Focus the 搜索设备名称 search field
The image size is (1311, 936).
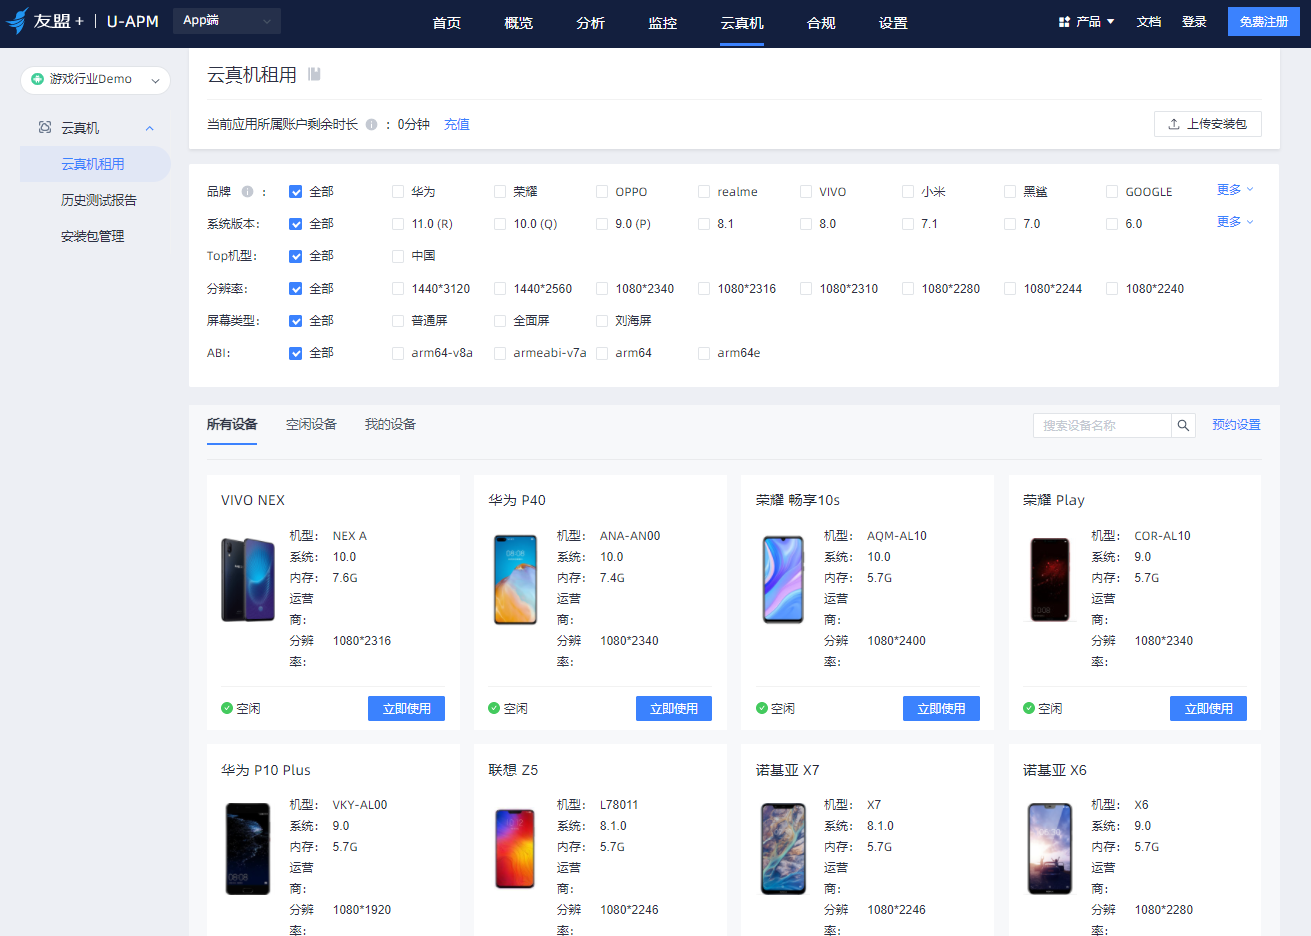pyautogui.click(x=1102, y=425)
